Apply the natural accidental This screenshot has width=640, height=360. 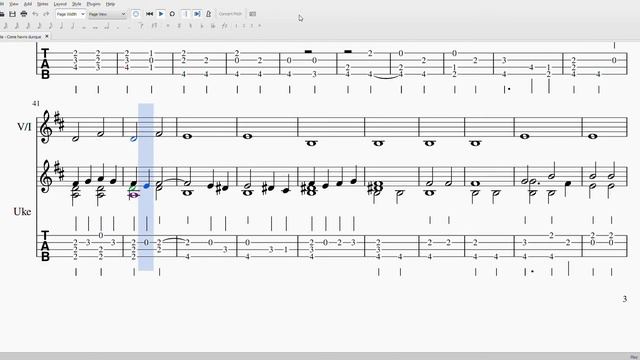[x=190, y=26]
